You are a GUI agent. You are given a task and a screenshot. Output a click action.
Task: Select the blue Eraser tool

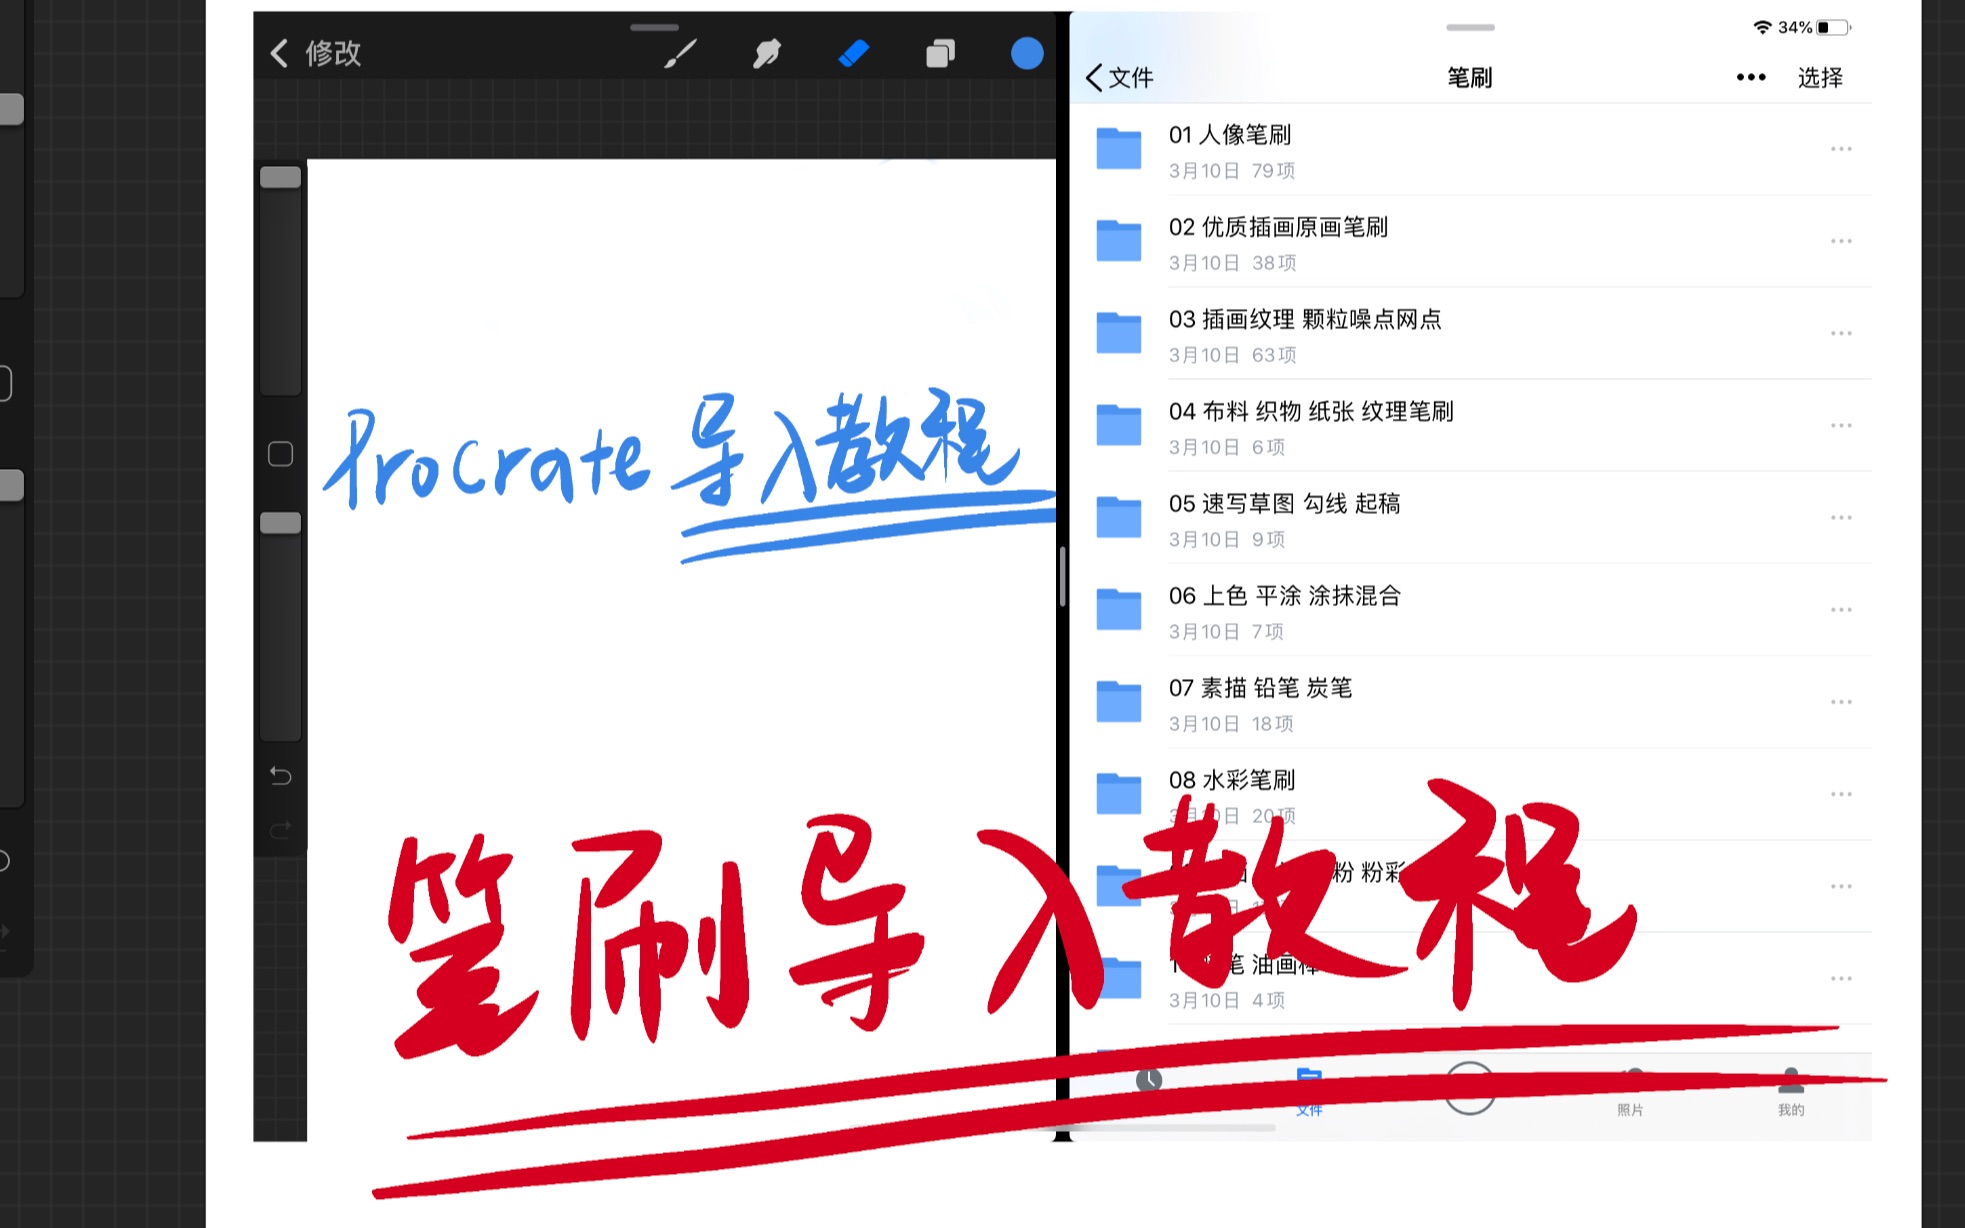[x=852, y=53]
